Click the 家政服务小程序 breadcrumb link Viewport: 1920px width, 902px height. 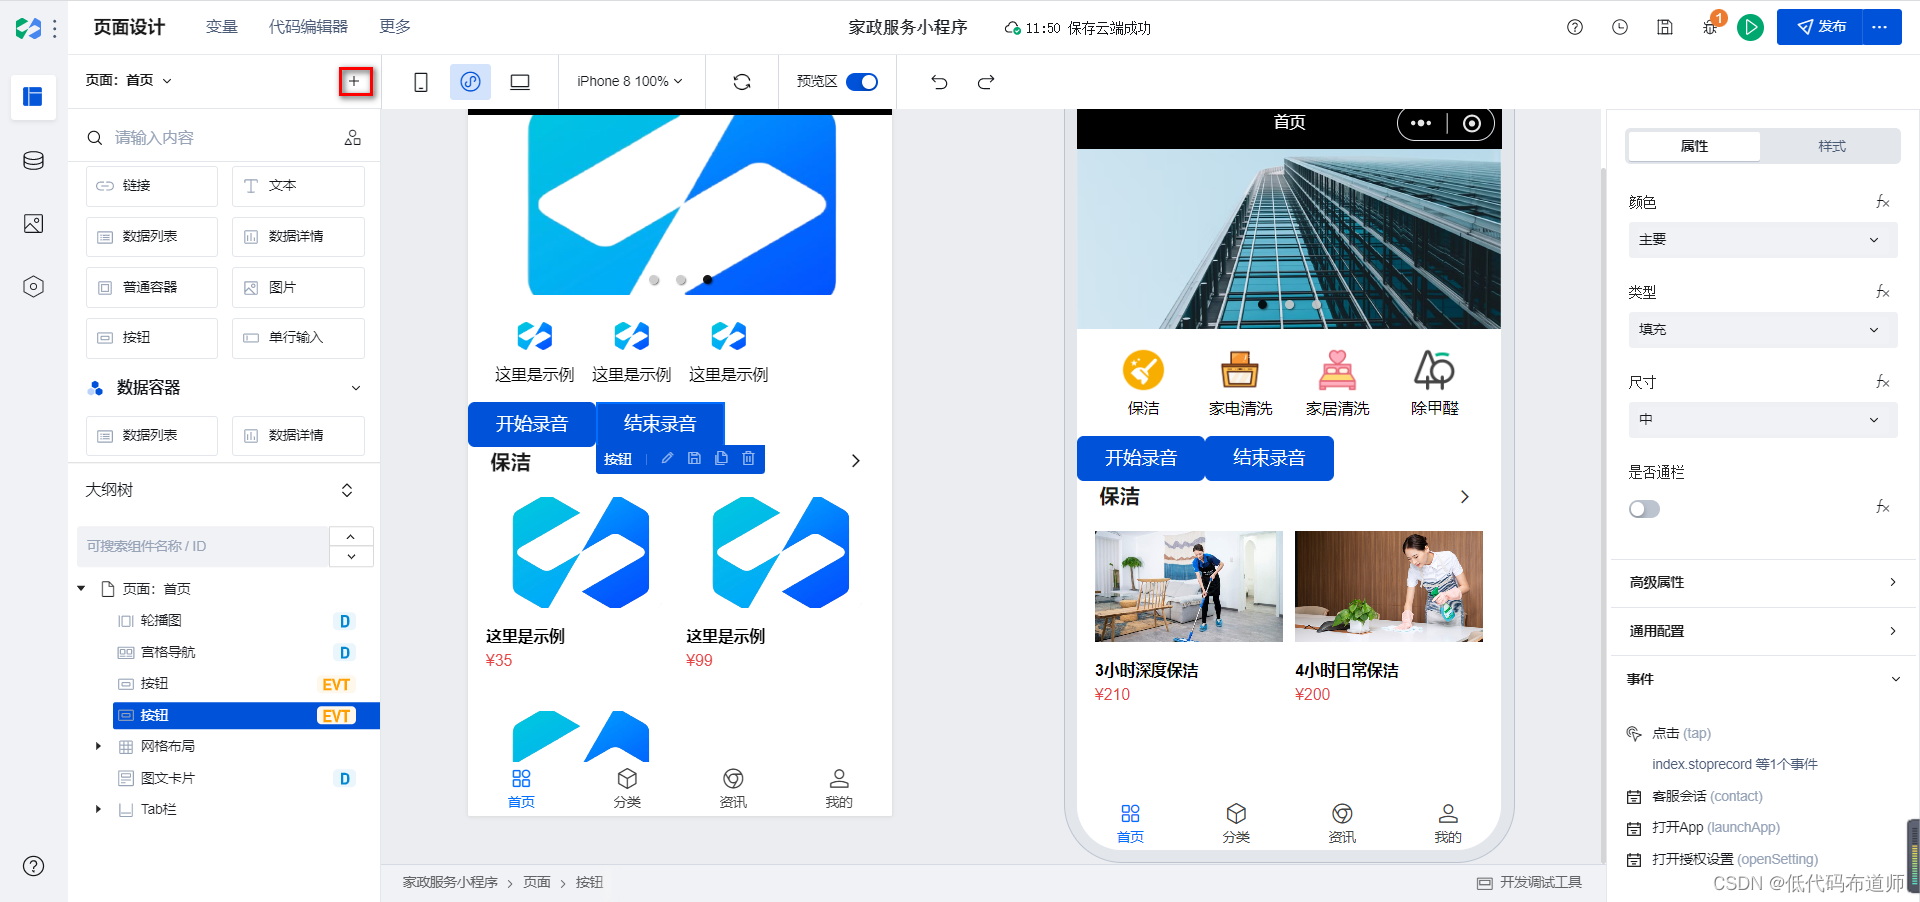450,882
